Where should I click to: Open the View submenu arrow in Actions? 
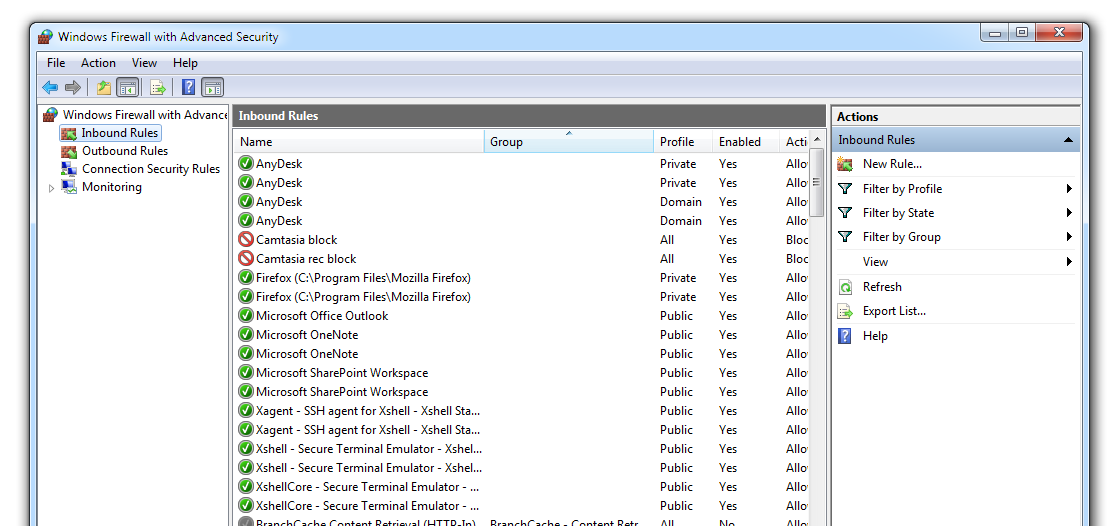(1069, 262)
